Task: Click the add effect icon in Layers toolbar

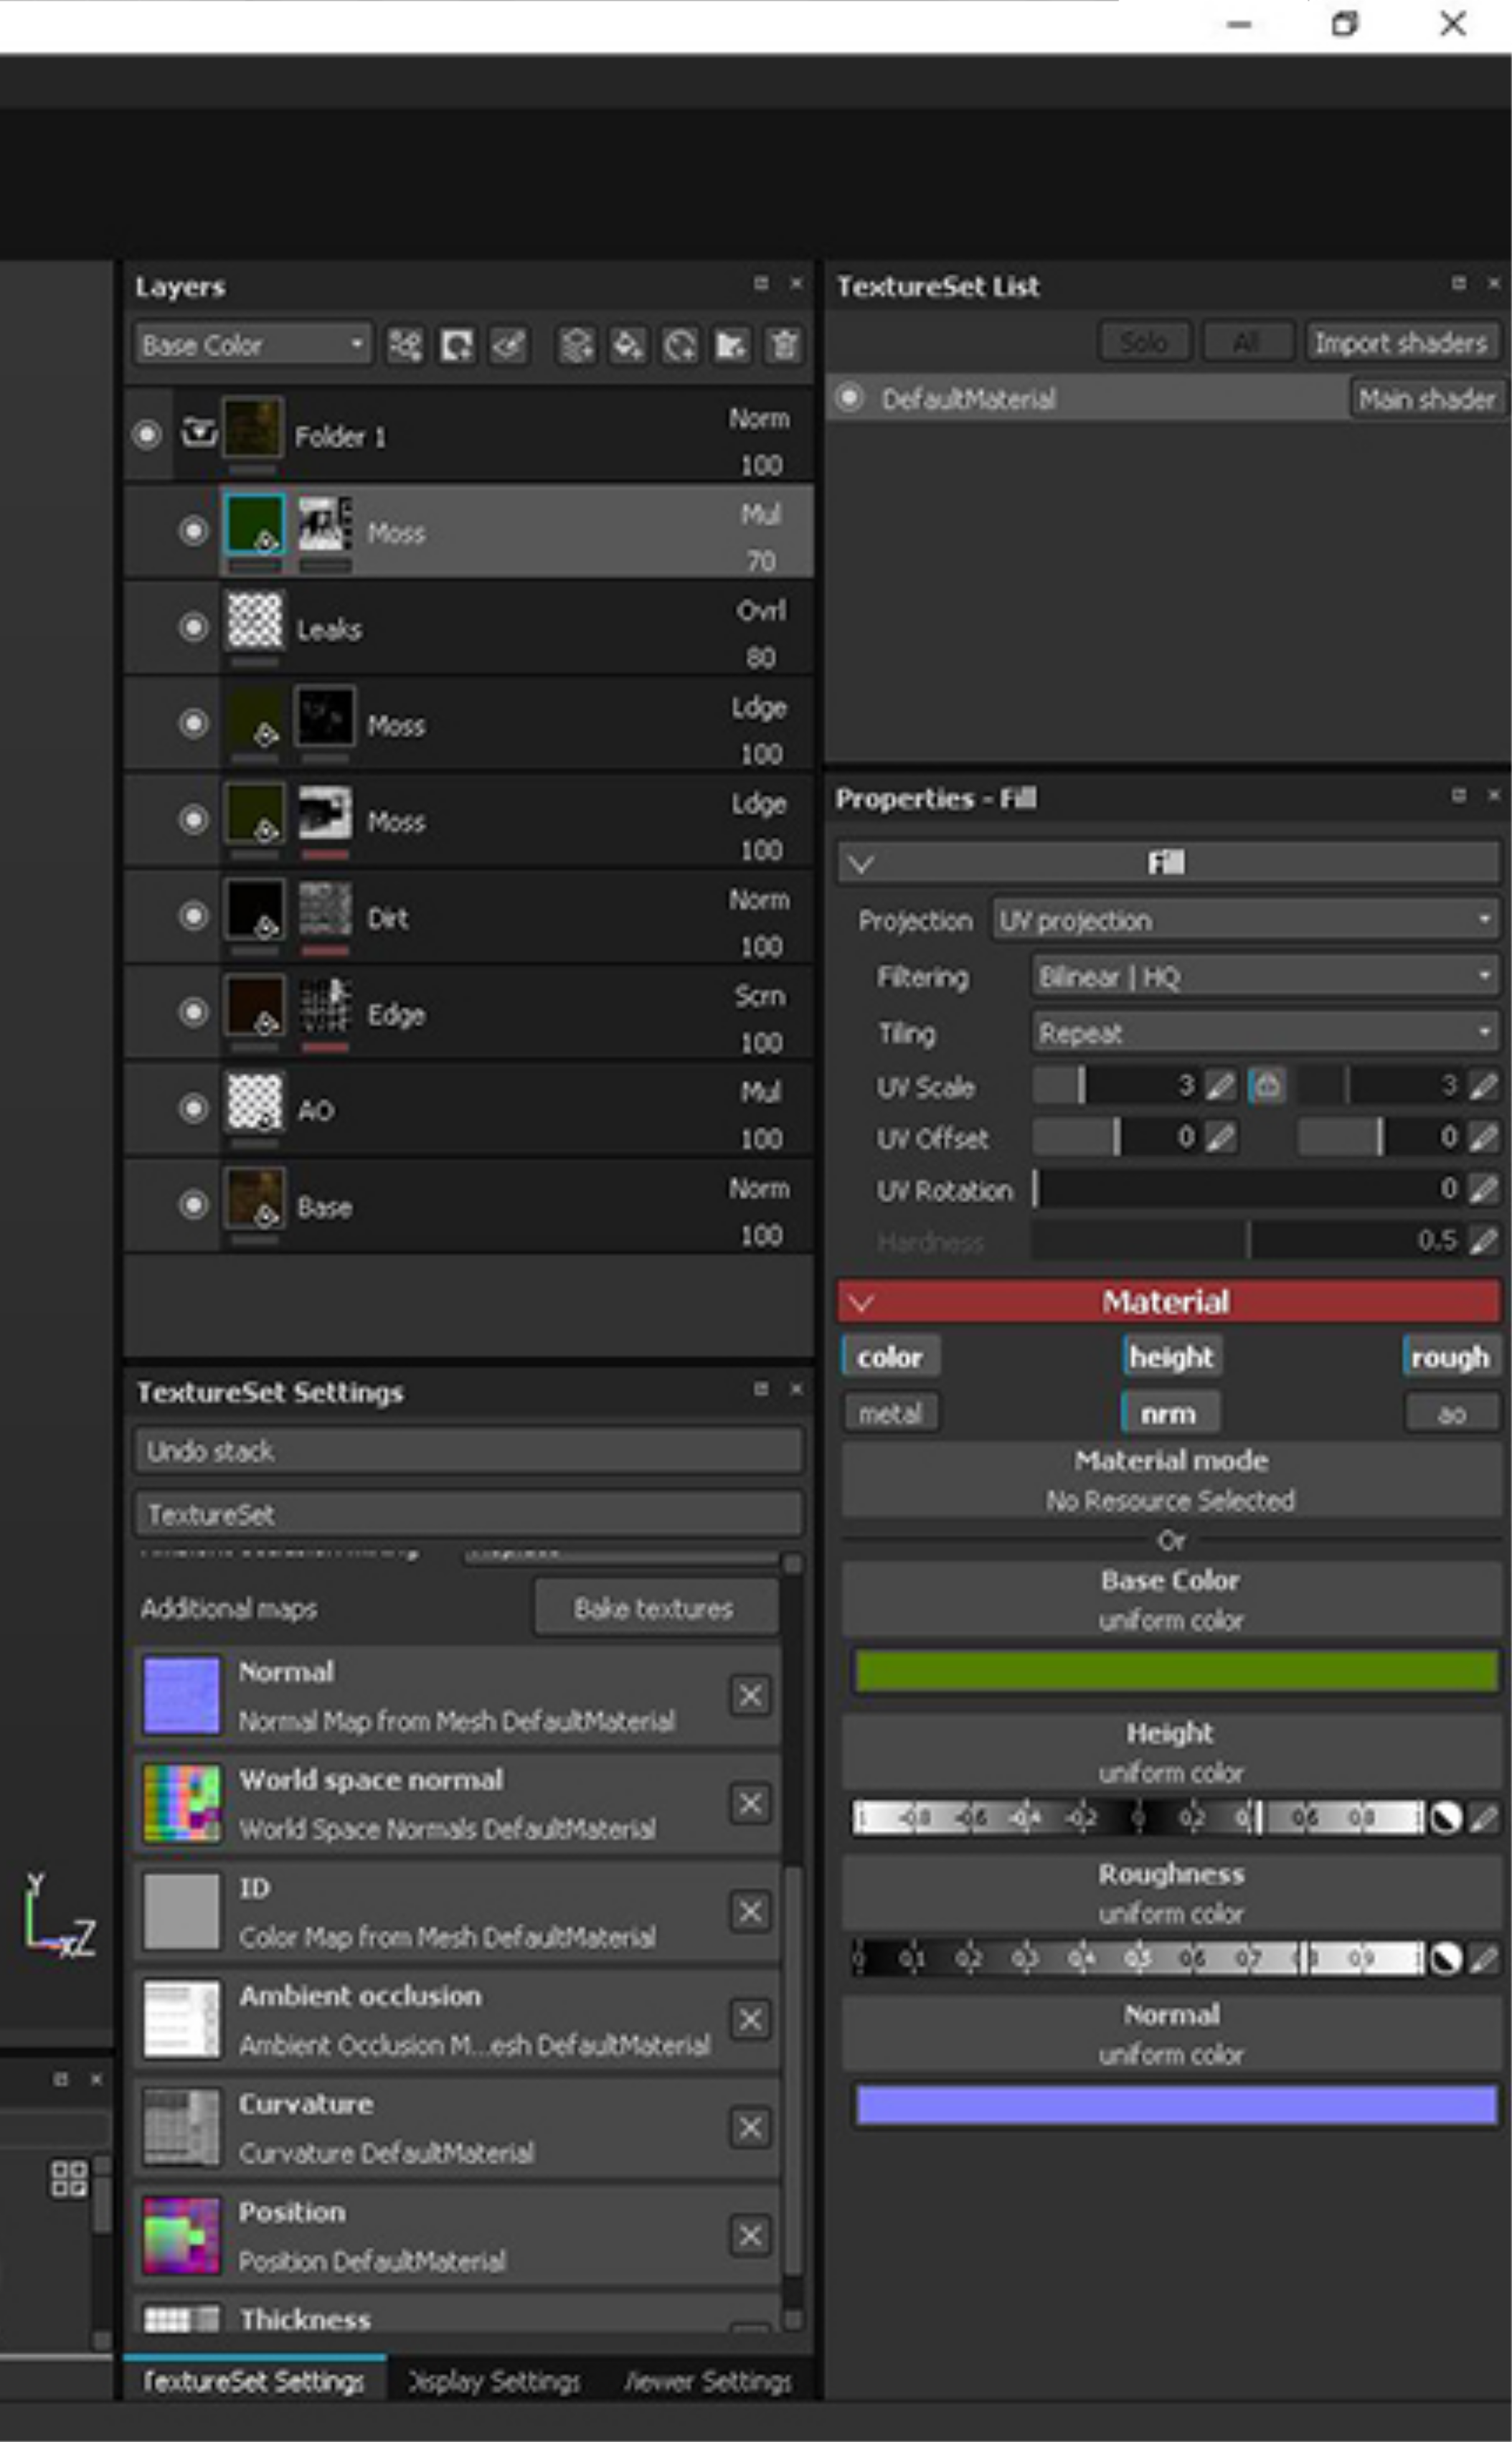Action: (x=405, y=346)
